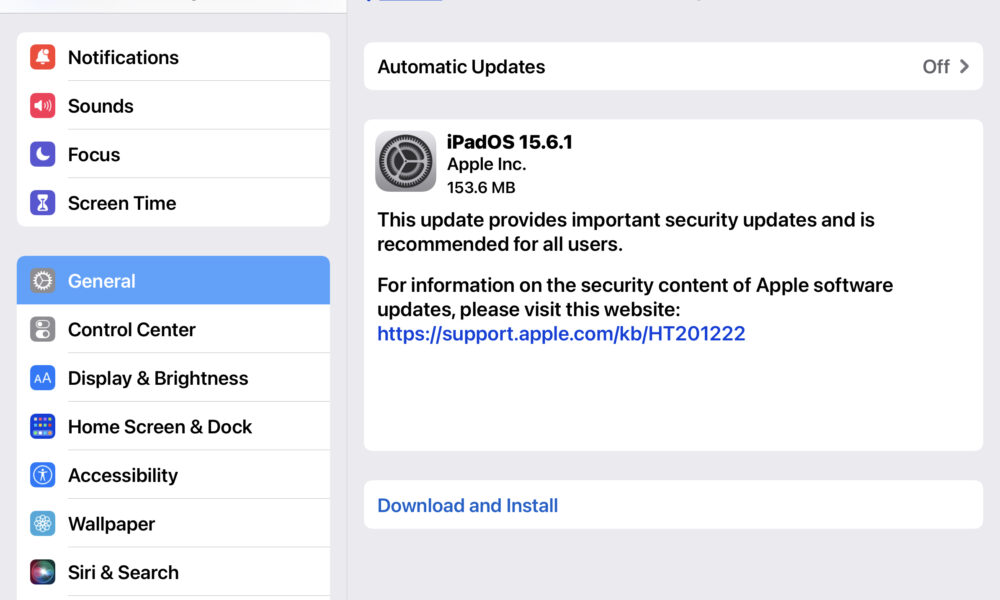
Task: Open Screen Time settings
Action: [173, 203]
